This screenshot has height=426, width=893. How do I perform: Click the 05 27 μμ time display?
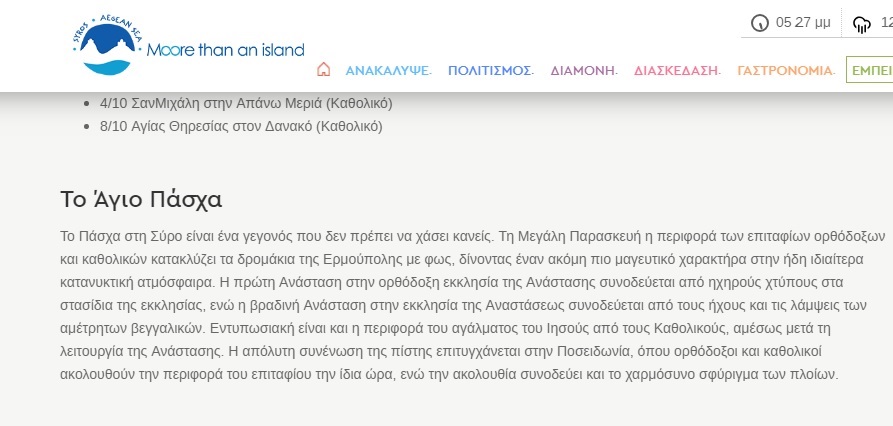pos(803,23)
